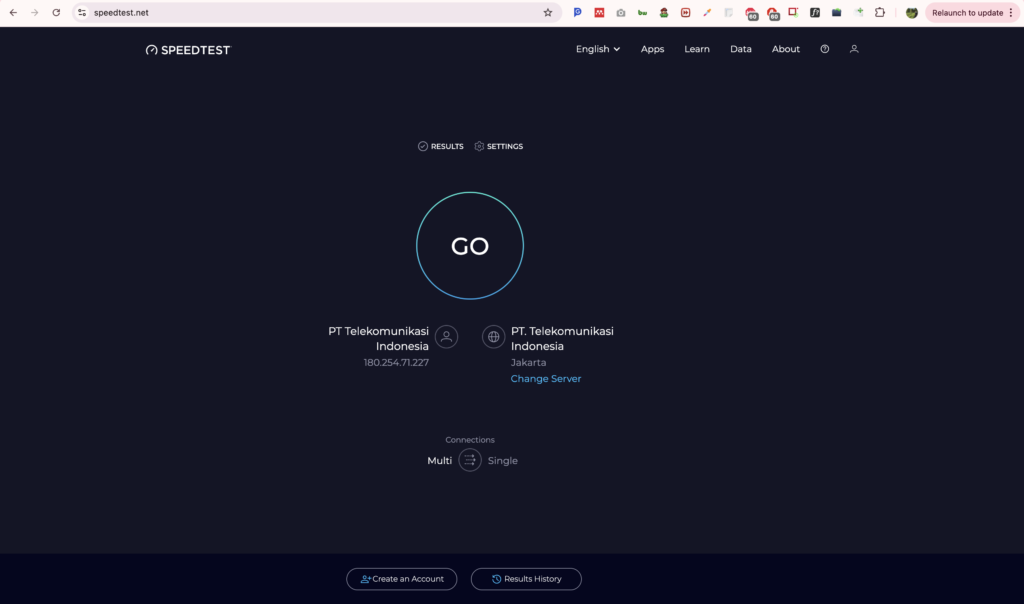The width and height of the screenshot is (1024, 604).
Task: Click the help question mark icon
Action: (825, 49)
